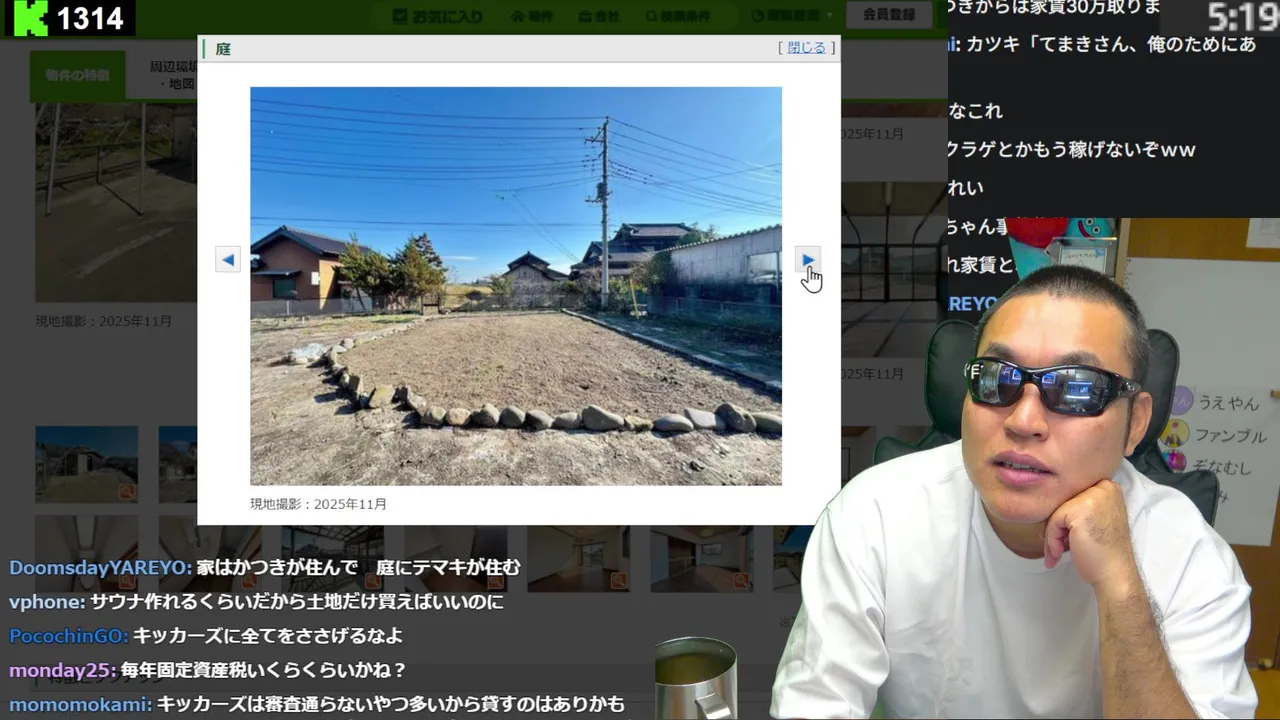Open the first interior thumbnail in the lower row
This screenshot has width=1280, height=720.
pos(86,554)
